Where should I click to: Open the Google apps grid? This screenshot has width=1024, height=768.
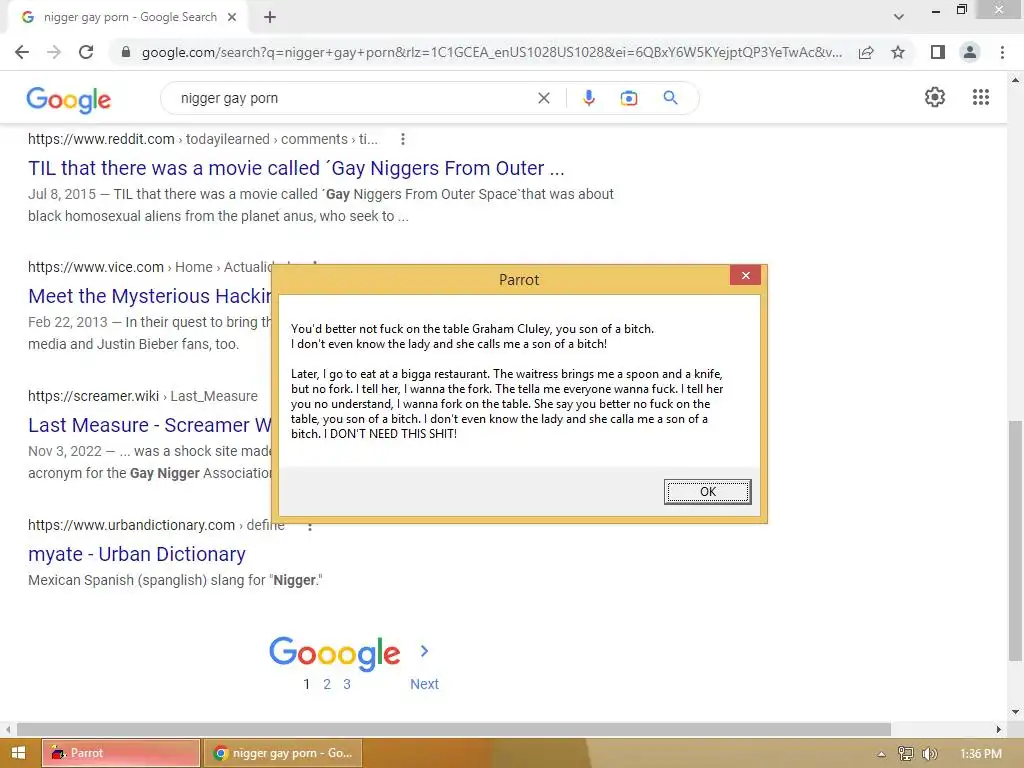pos(980,97)
